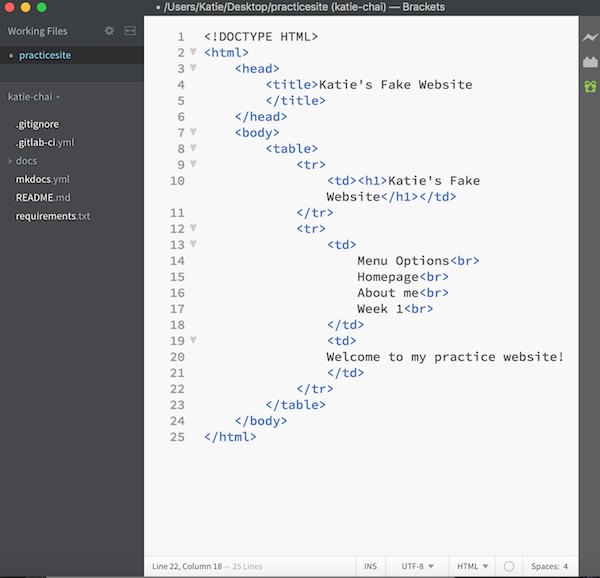
Task: Open the README.md file
Action: [x=43, y=197]
